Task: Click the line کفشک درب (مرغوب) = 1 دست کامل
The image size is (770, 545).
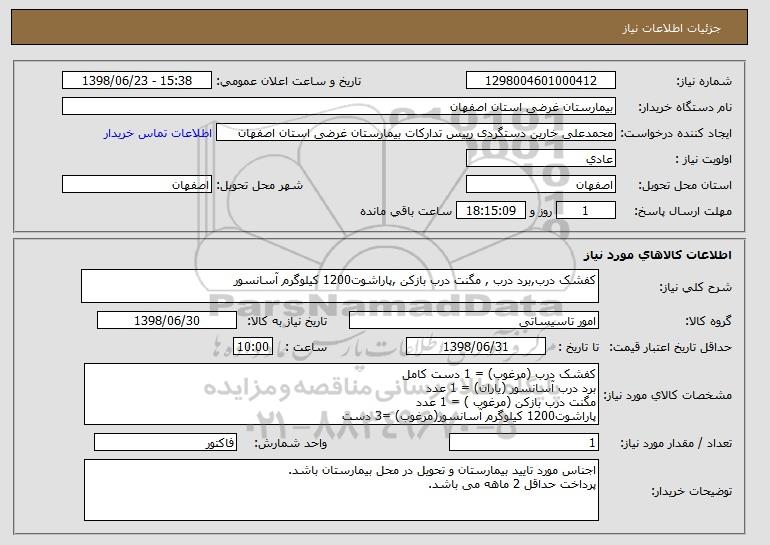Action: pos(499,374)
